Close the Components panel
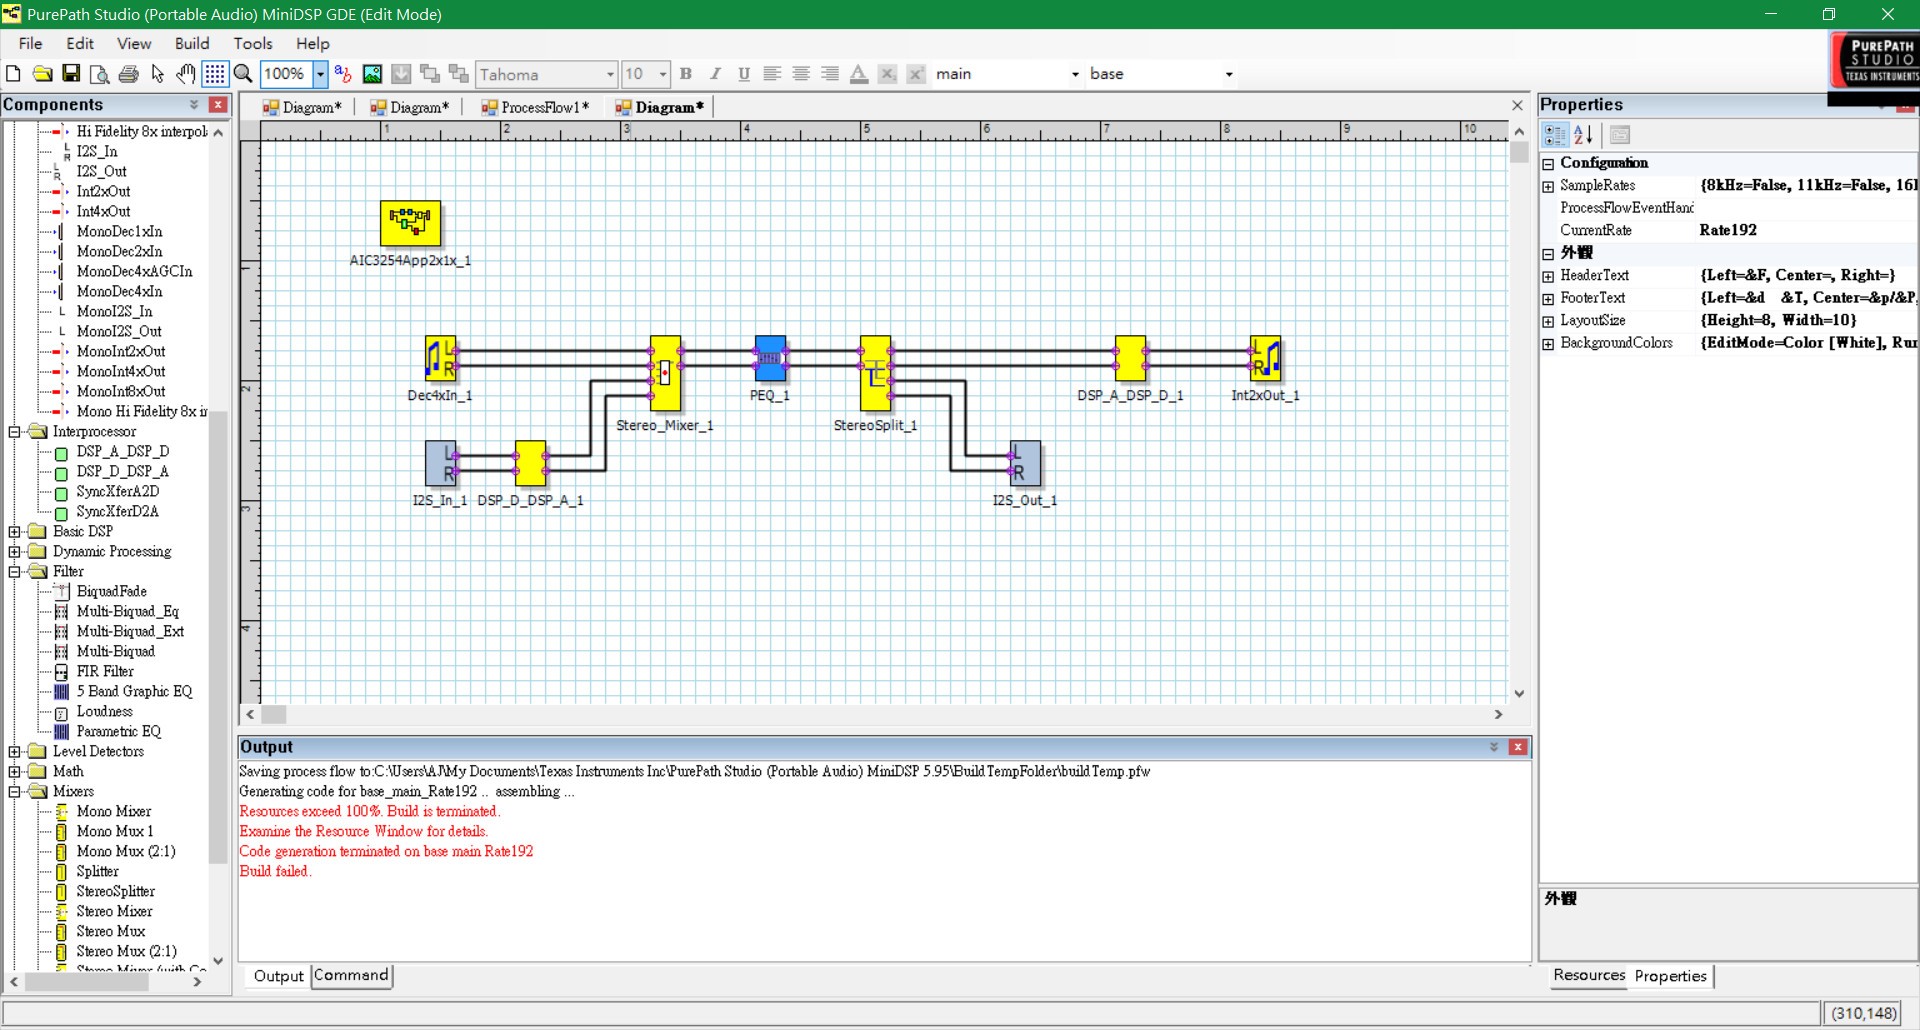This screenshot has width=1920, height=1030. pyautogui.click(x=219, y=105)
